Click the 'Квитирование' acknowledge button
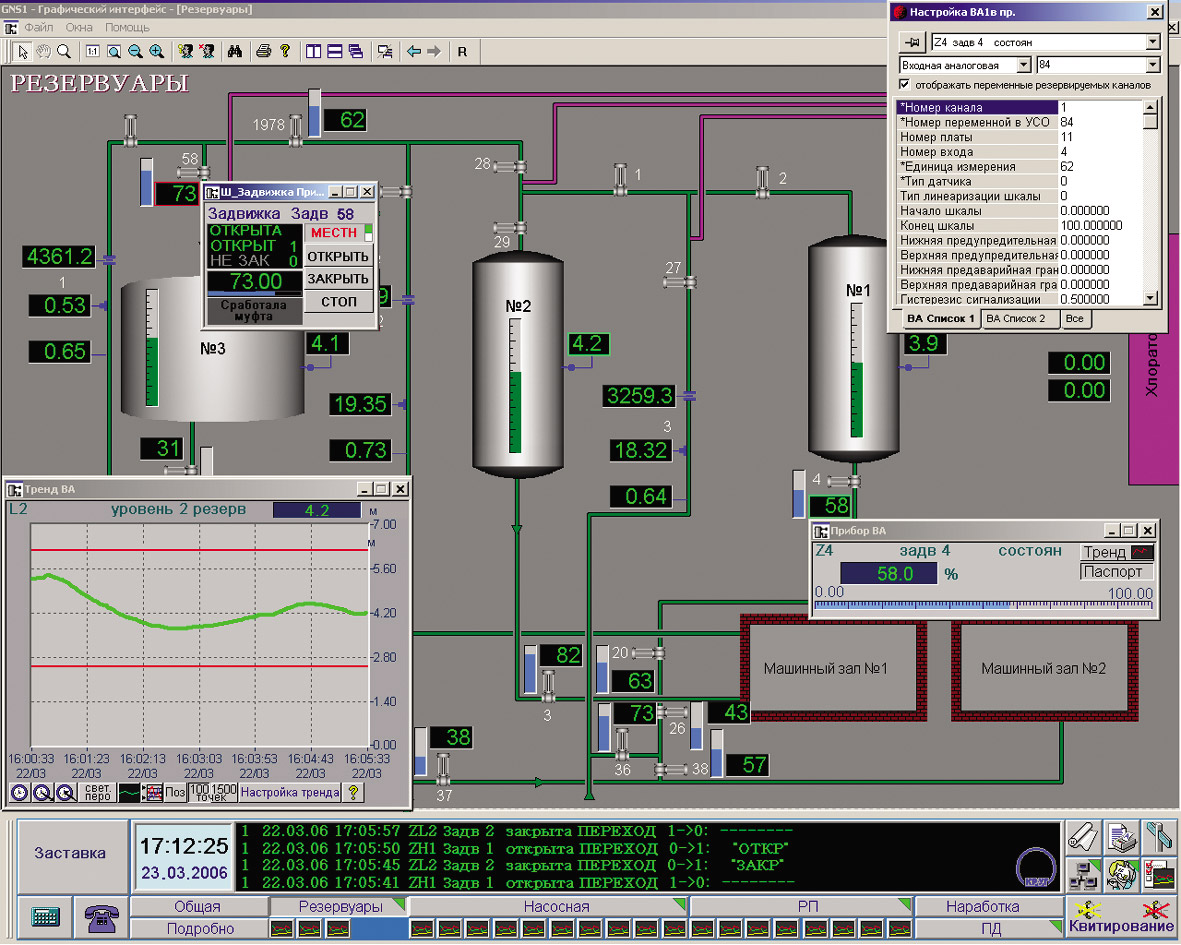The height and width of the screenshot is (945, 1181). [1120, 917]
